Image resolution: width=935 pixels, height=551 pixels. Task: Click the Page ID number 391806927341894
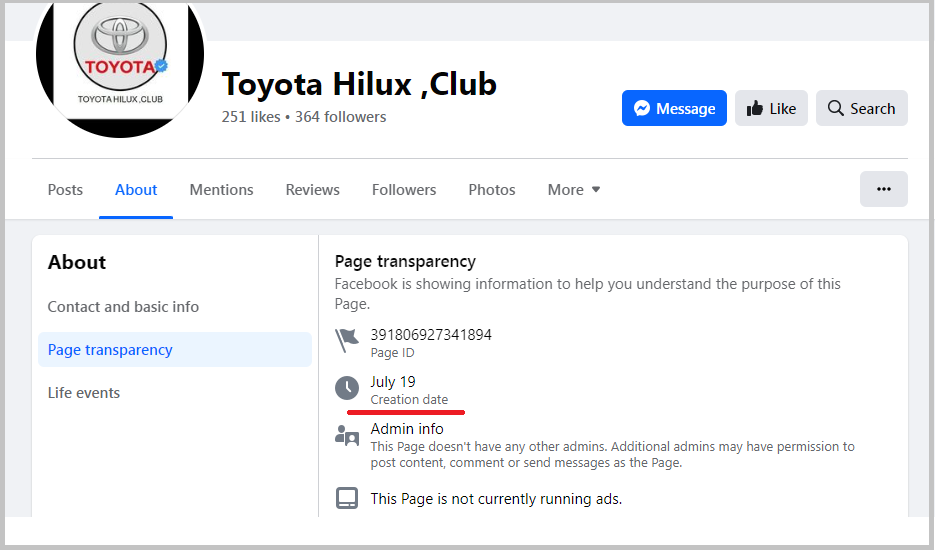(431, 335)
